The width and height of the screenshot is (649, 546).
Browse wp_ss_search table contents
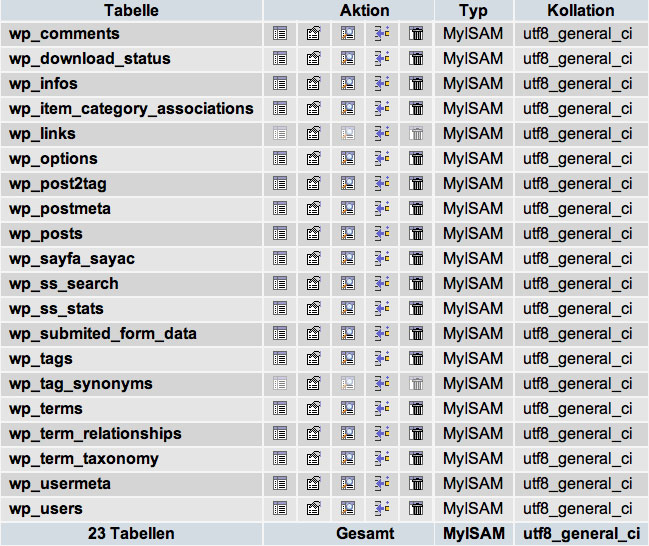[x=280, y=283]
